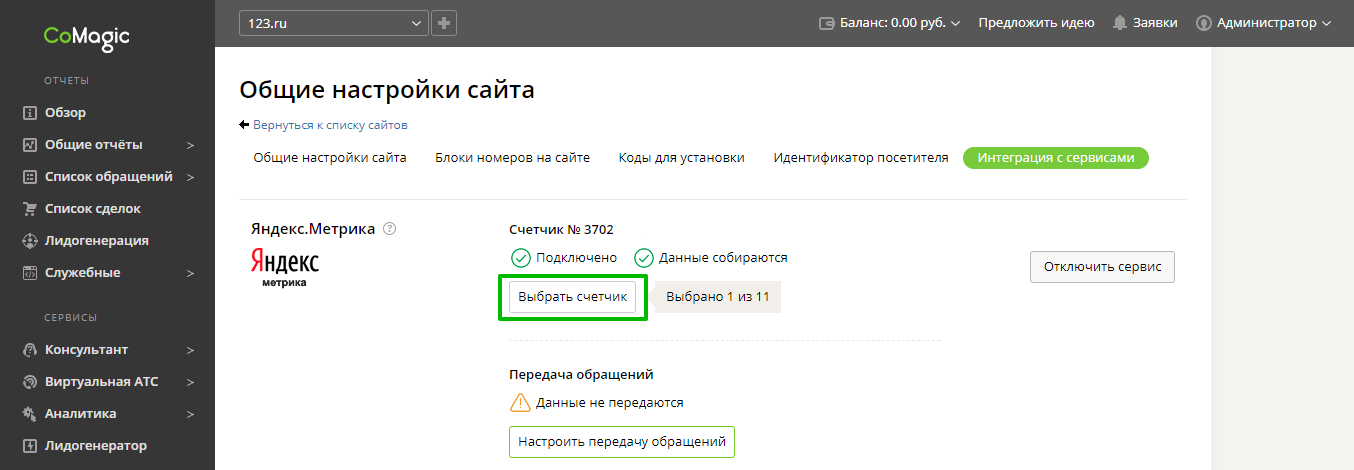1354x470 pixels.
Task: Click the warning triangle near Данные не передаются
Action: click(520, 402)
